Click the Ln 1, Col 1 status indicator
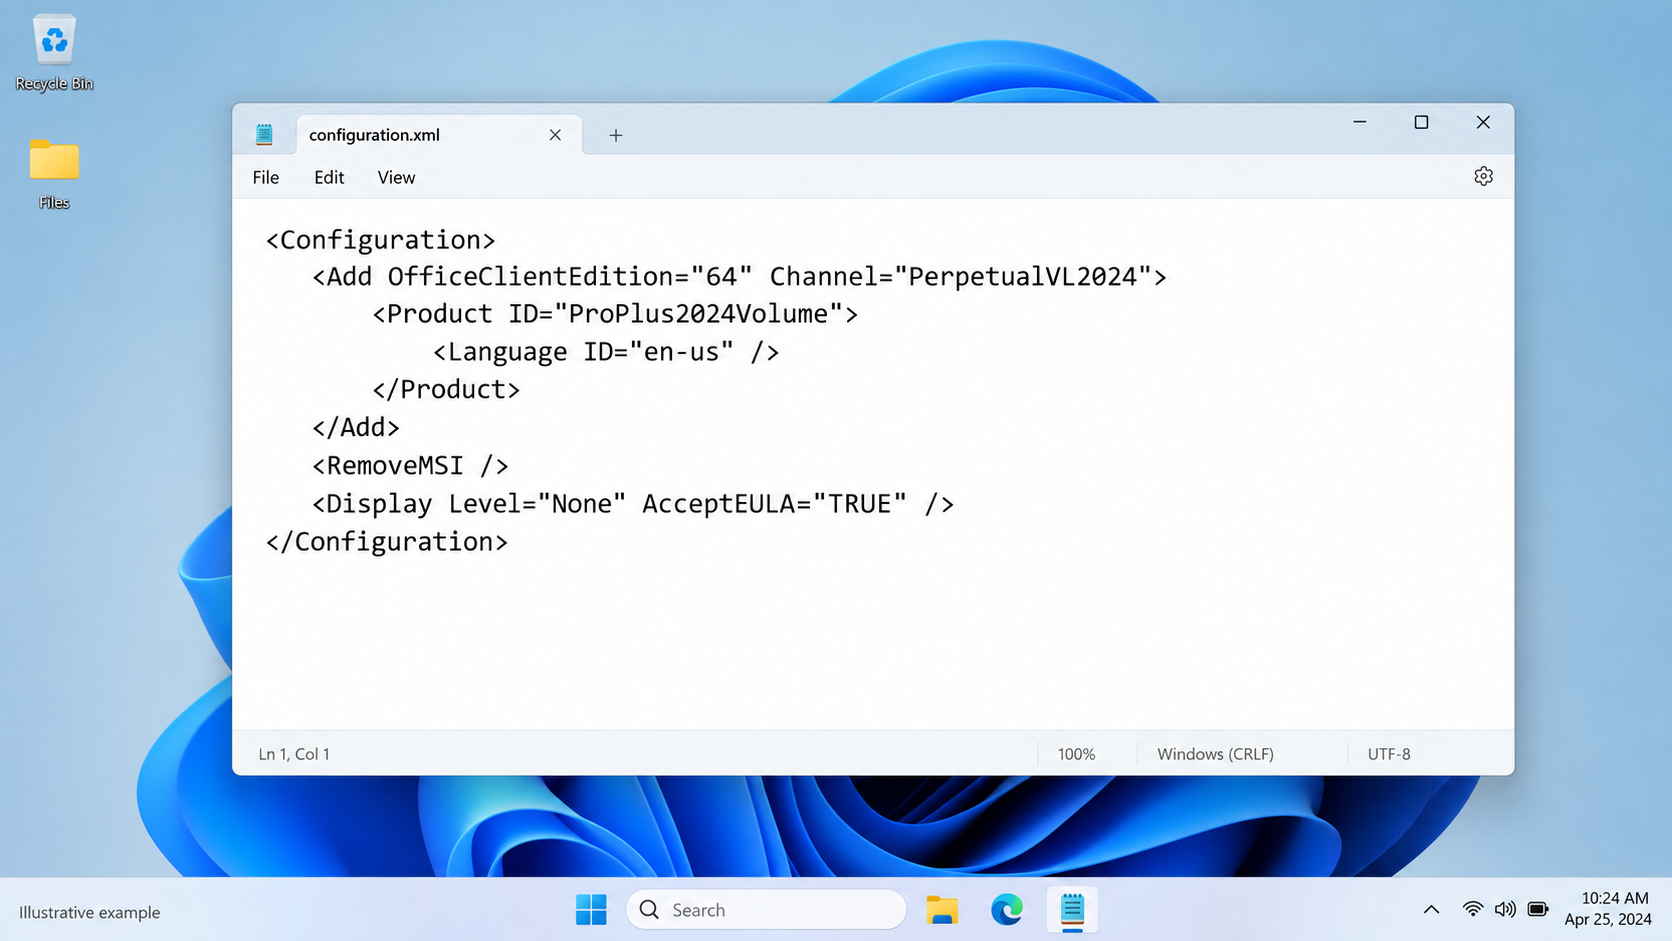This screenshot has height=941, width=1672. 294,754
